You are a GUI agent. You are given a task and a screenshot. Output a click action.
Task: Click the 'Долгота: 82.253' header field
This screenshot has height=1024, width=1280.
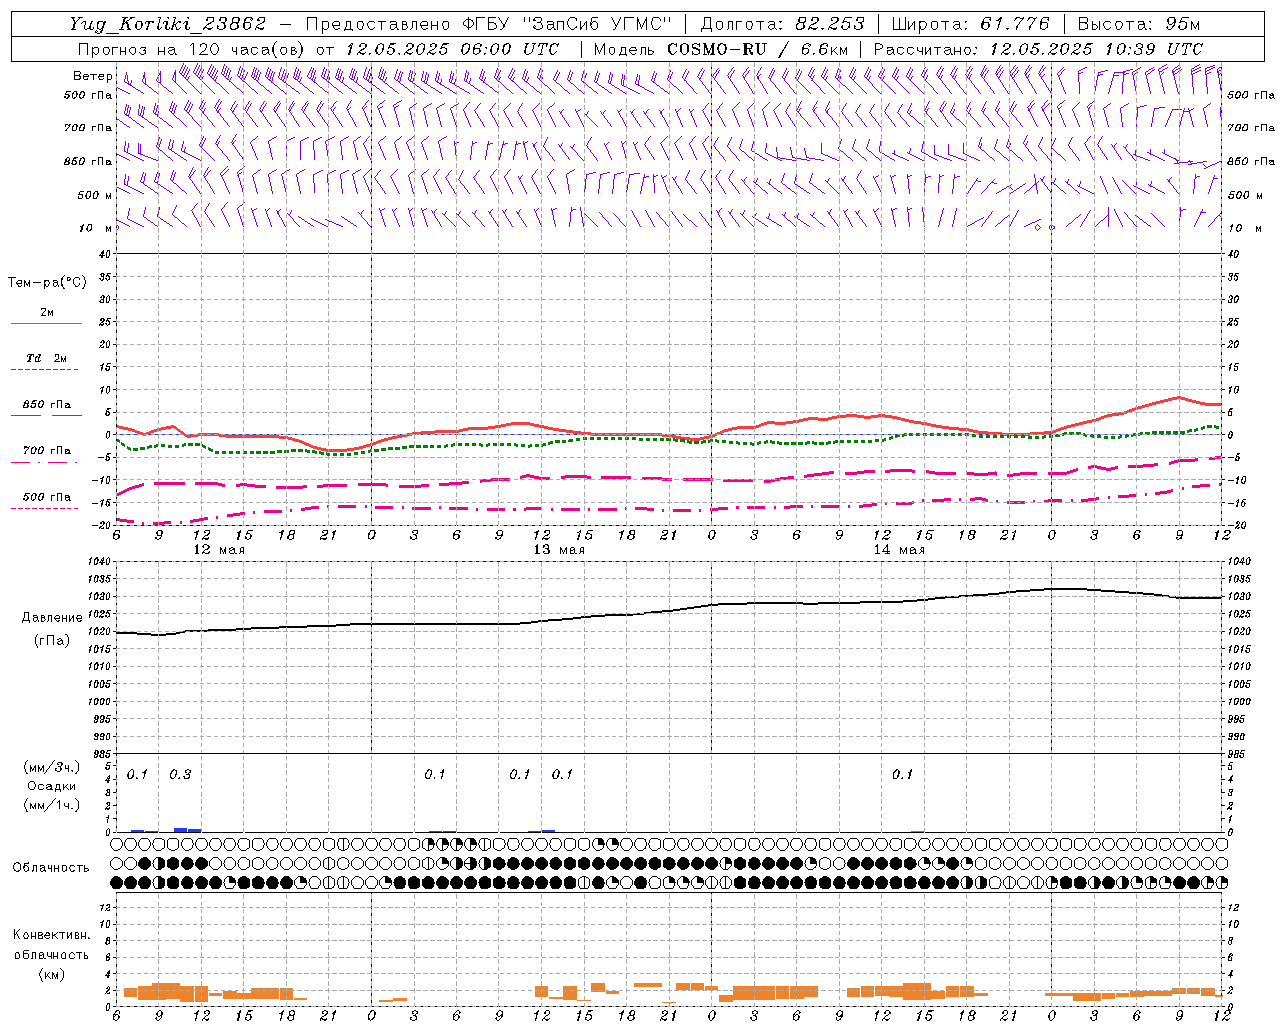tap(782, 24)
